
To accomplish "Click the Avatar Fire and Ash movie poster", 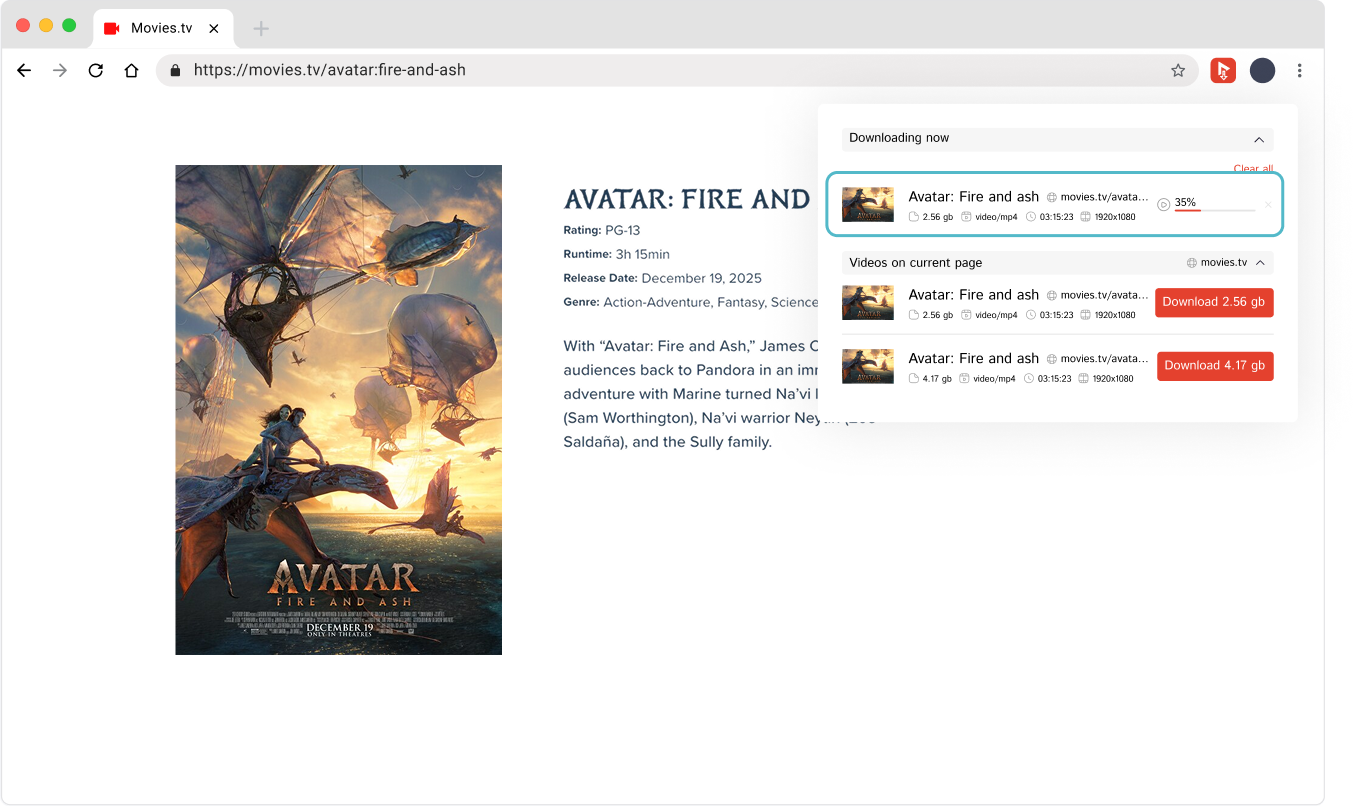I will [x=338, y=410].
